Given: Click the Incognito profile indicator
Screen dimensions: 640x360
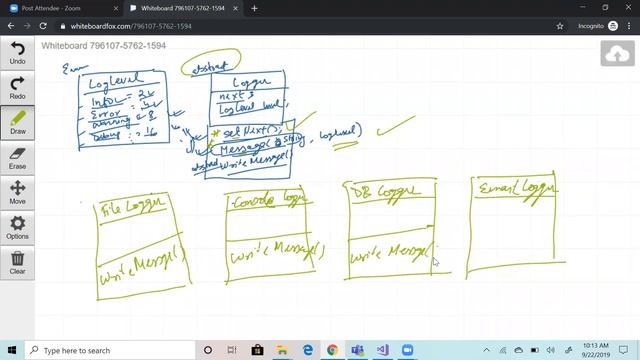Looking at the screenshot, I should coord(598,26).
